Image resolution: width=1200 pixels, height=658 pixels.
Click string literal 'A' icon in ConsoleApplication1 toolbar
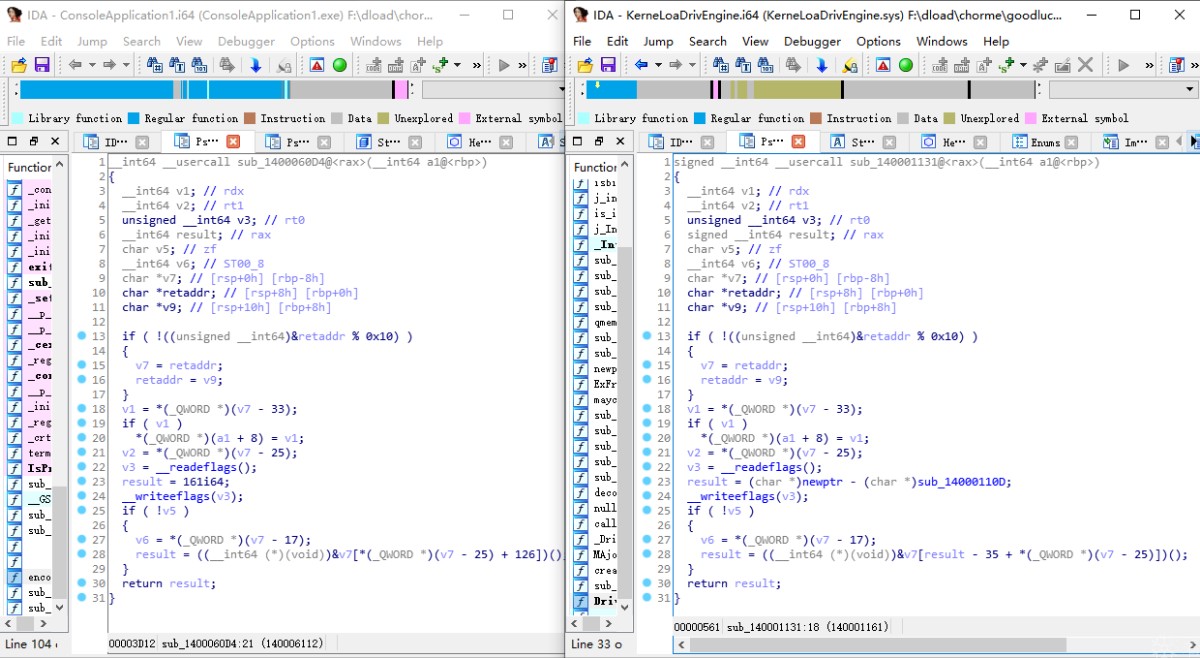click(417, 65)
